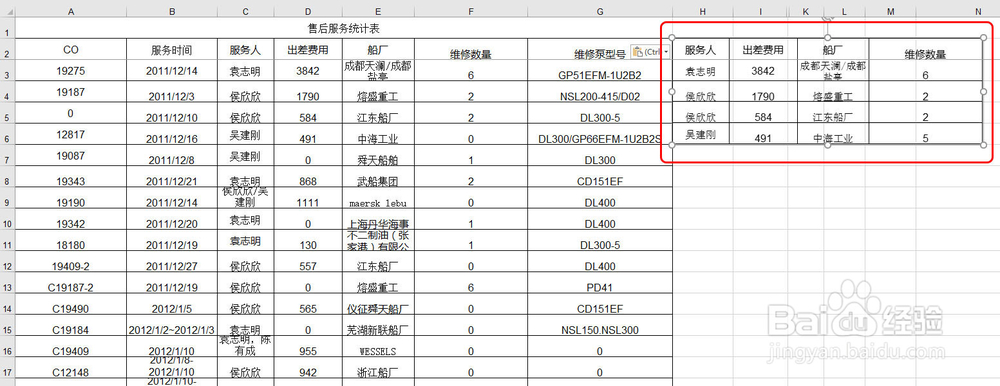Click the date cell 2011/12/21
The width and height of the screenshot is (1000, 386).
click(172, 177)
